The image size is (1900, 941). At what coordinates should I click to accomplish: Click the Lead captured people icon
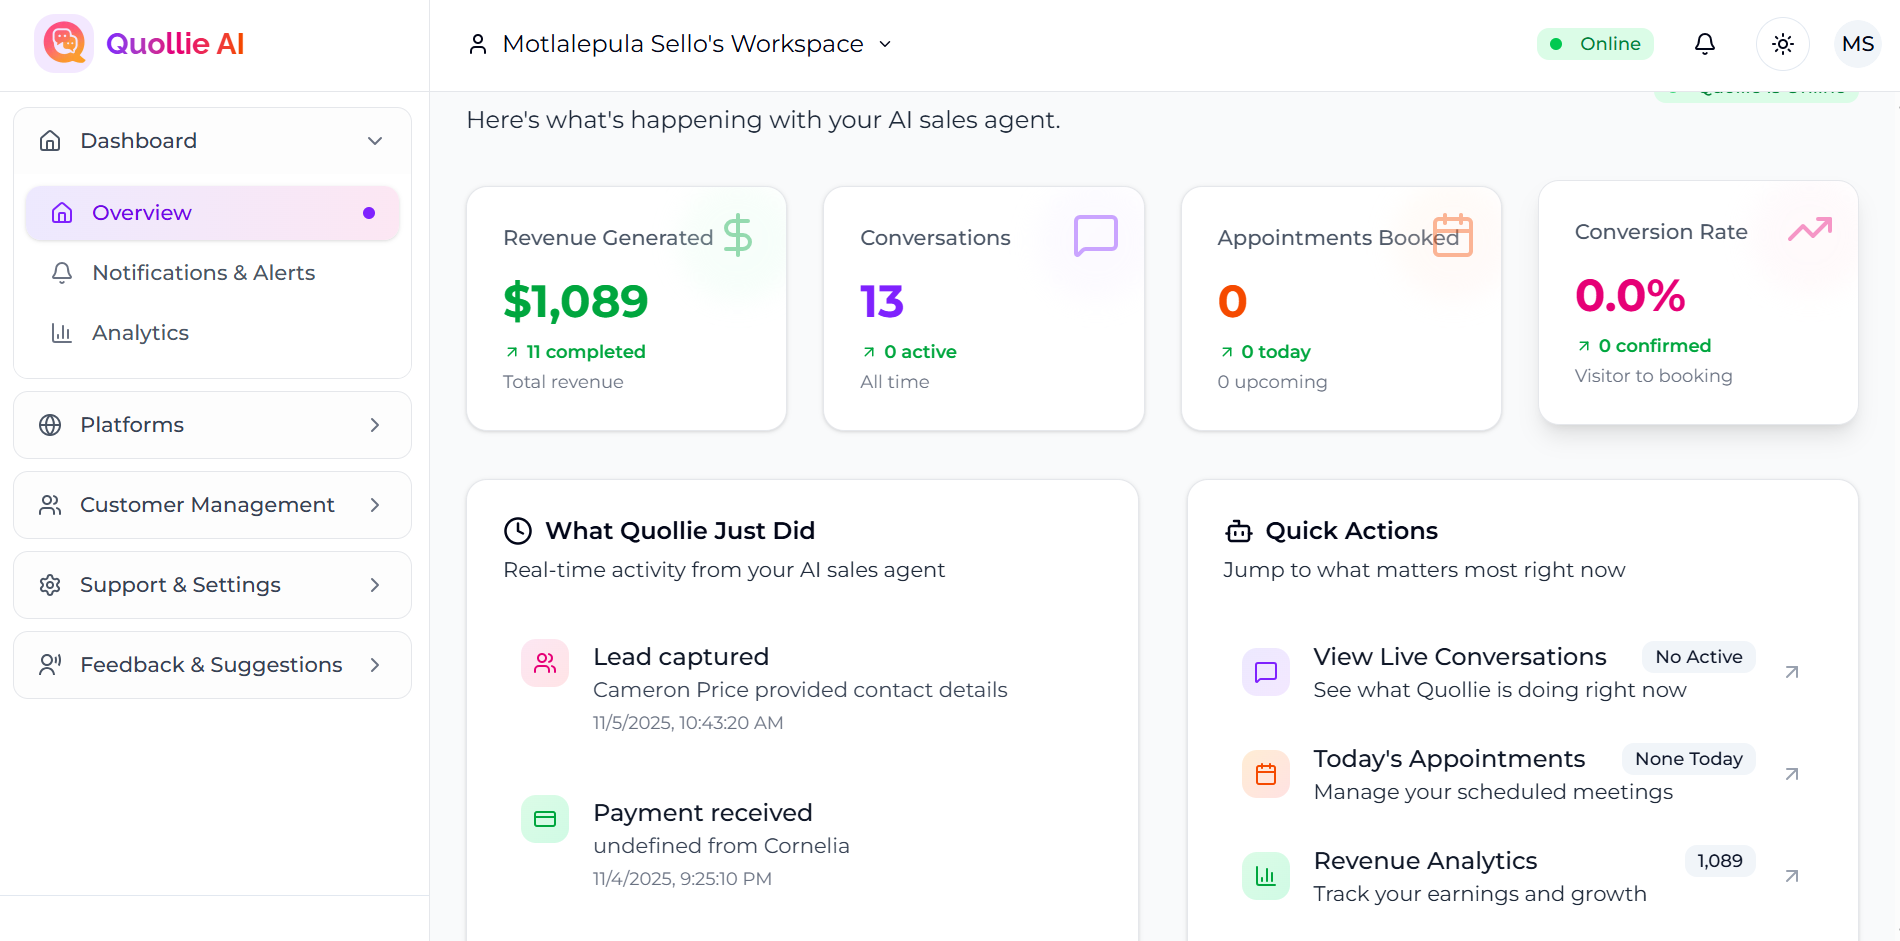click(545, 663)
